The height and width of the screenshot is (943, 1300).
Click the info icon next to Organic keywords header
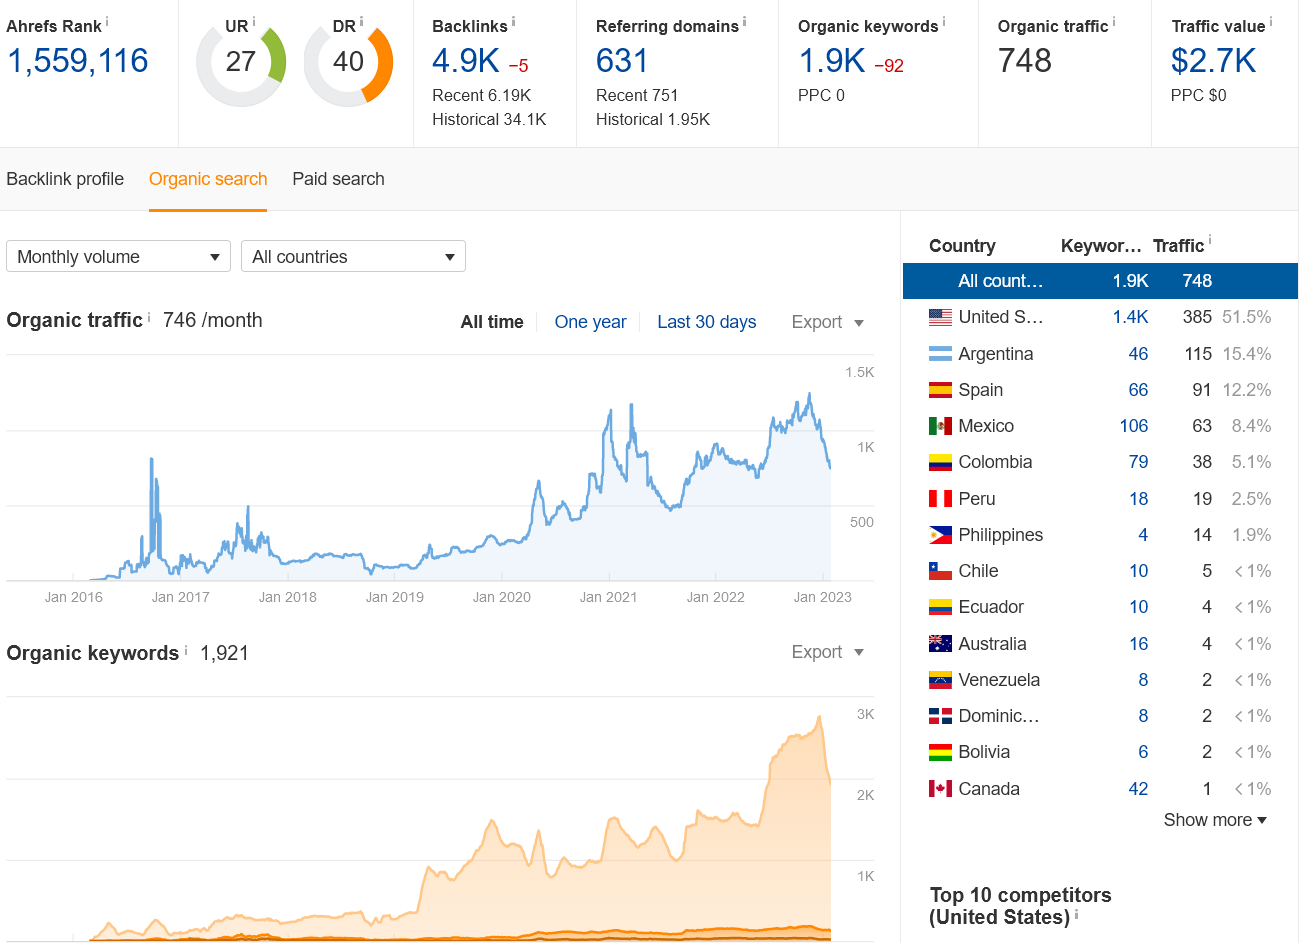pyautogui.click(x=944, y=21)
